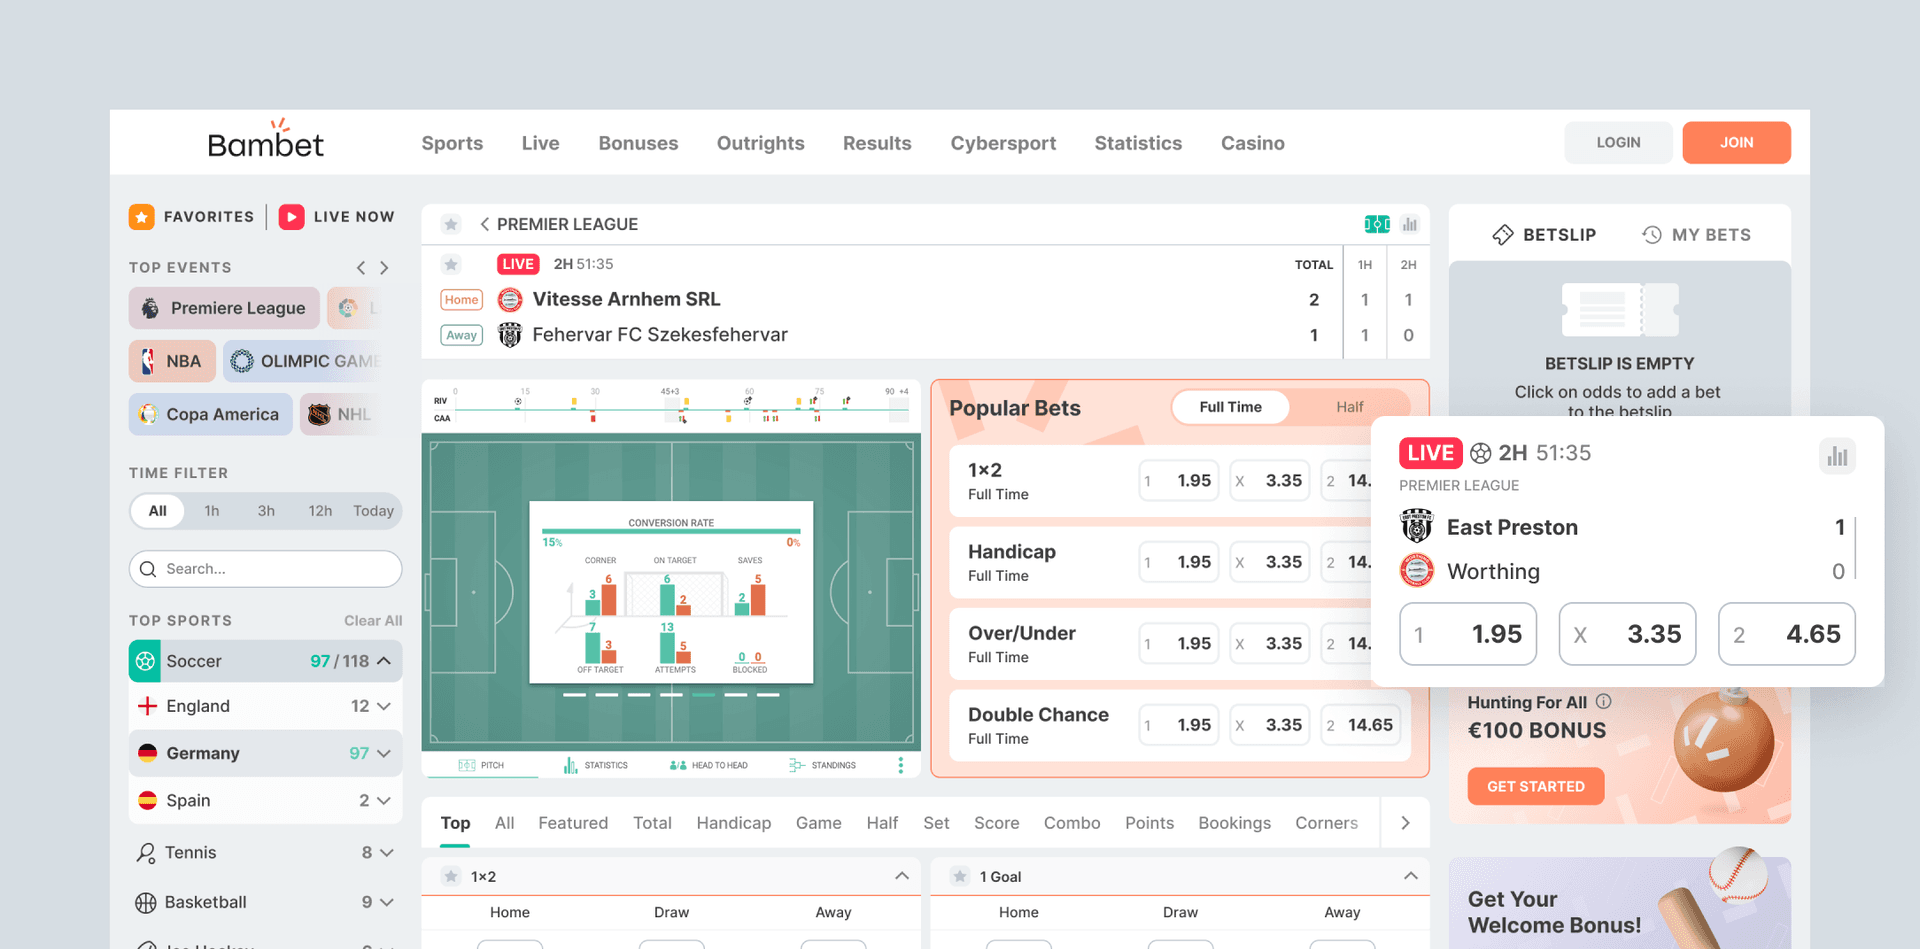This screenshot has width=1920, height=949.
Task: Select Full Time in Popular Bets
Action: tap(1230, 407)
